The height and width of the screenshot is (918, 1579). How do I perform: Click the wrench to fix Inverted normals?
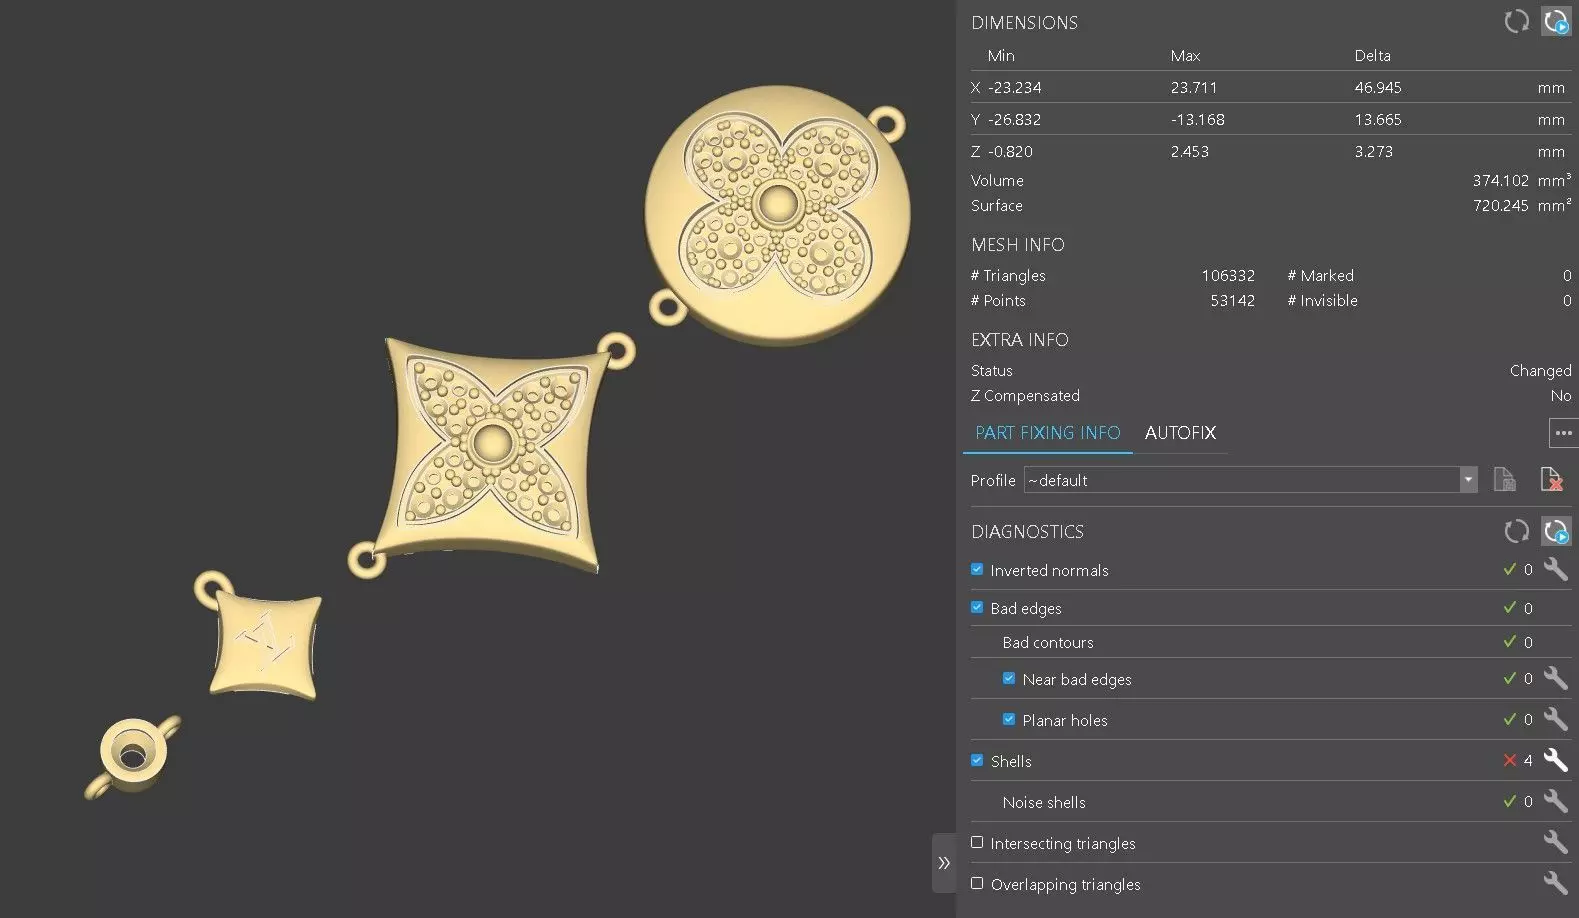click(x=1555, y=569)
